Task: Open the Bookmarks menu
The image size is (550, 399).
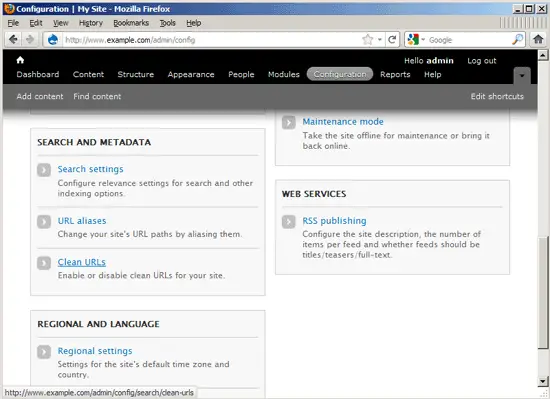Action: click(131, 23)
